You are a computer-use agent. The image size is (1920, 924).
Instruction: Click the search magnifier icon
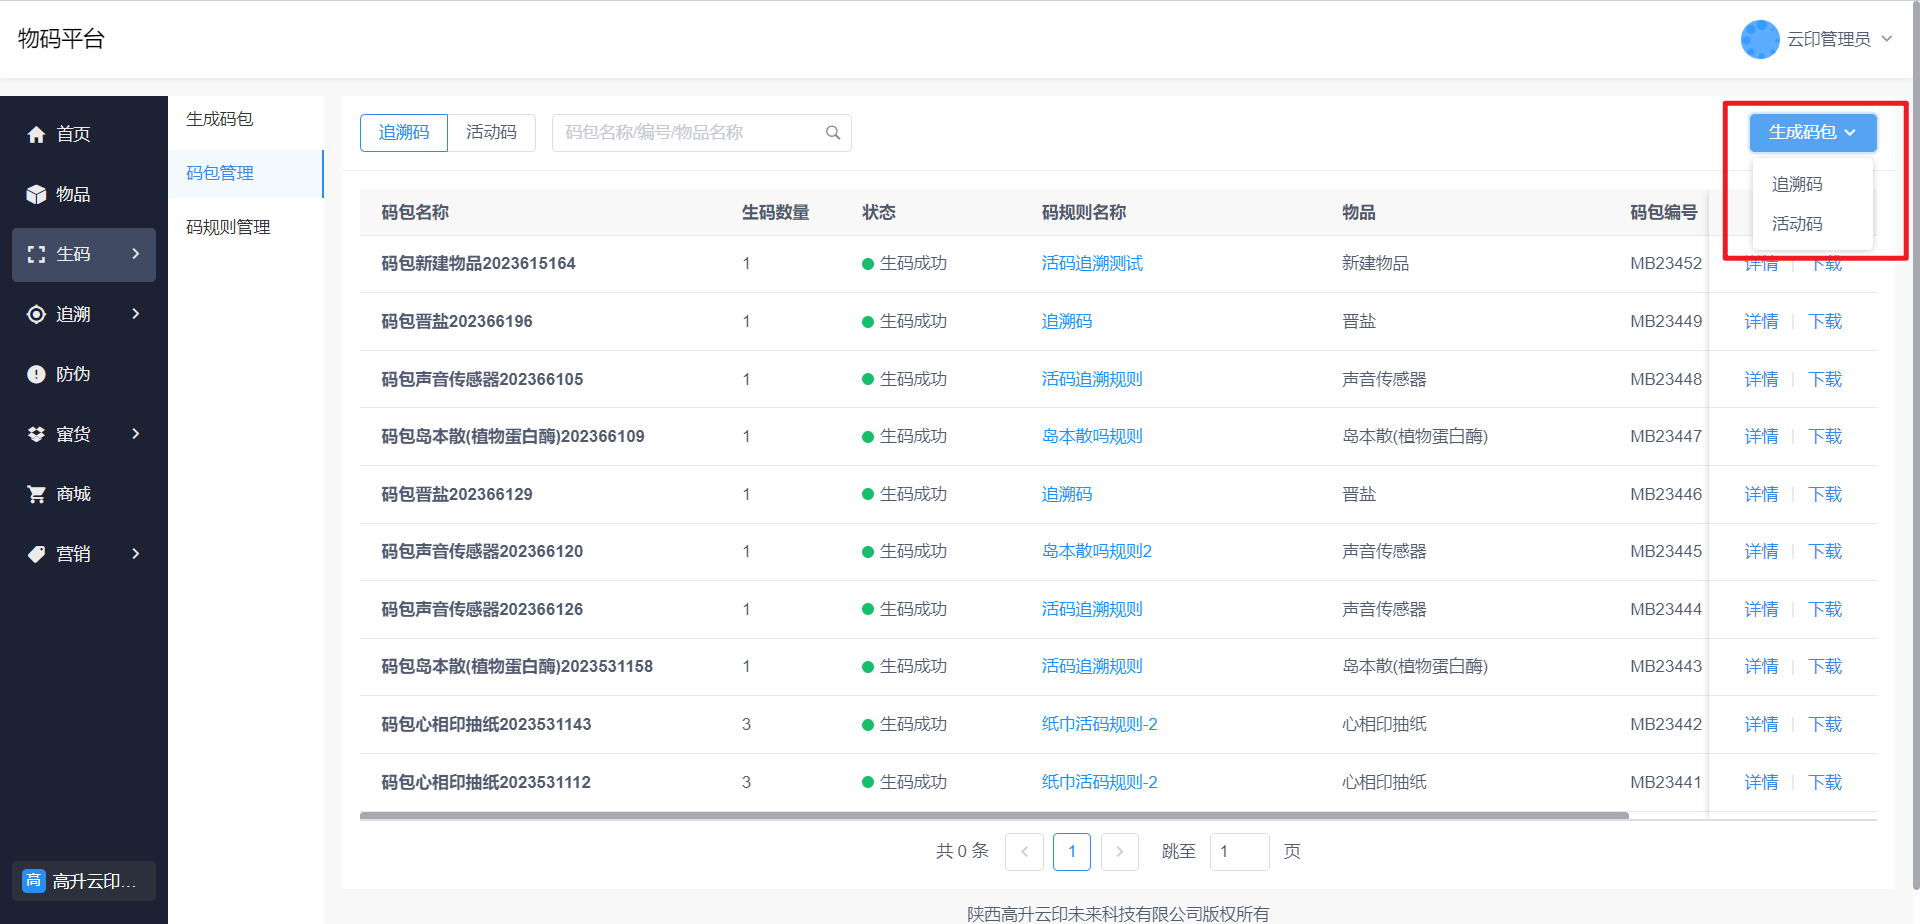tap(832, 133)
